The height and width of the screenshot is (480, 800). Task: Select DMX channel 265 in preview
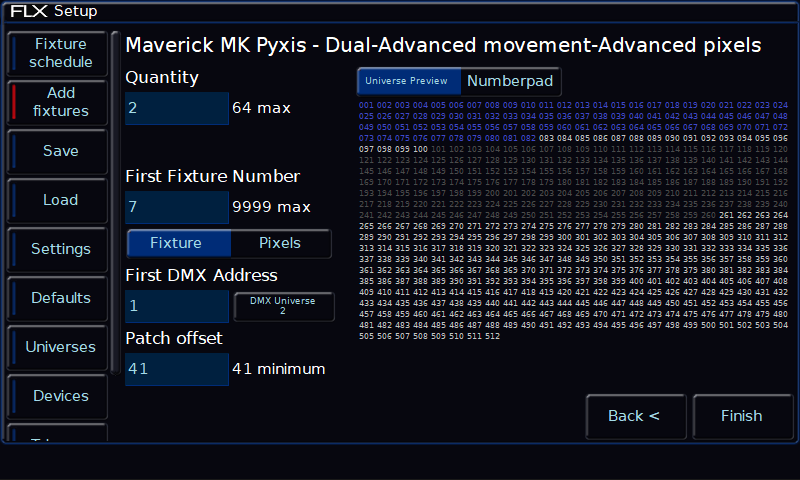(x=366, y=226)
